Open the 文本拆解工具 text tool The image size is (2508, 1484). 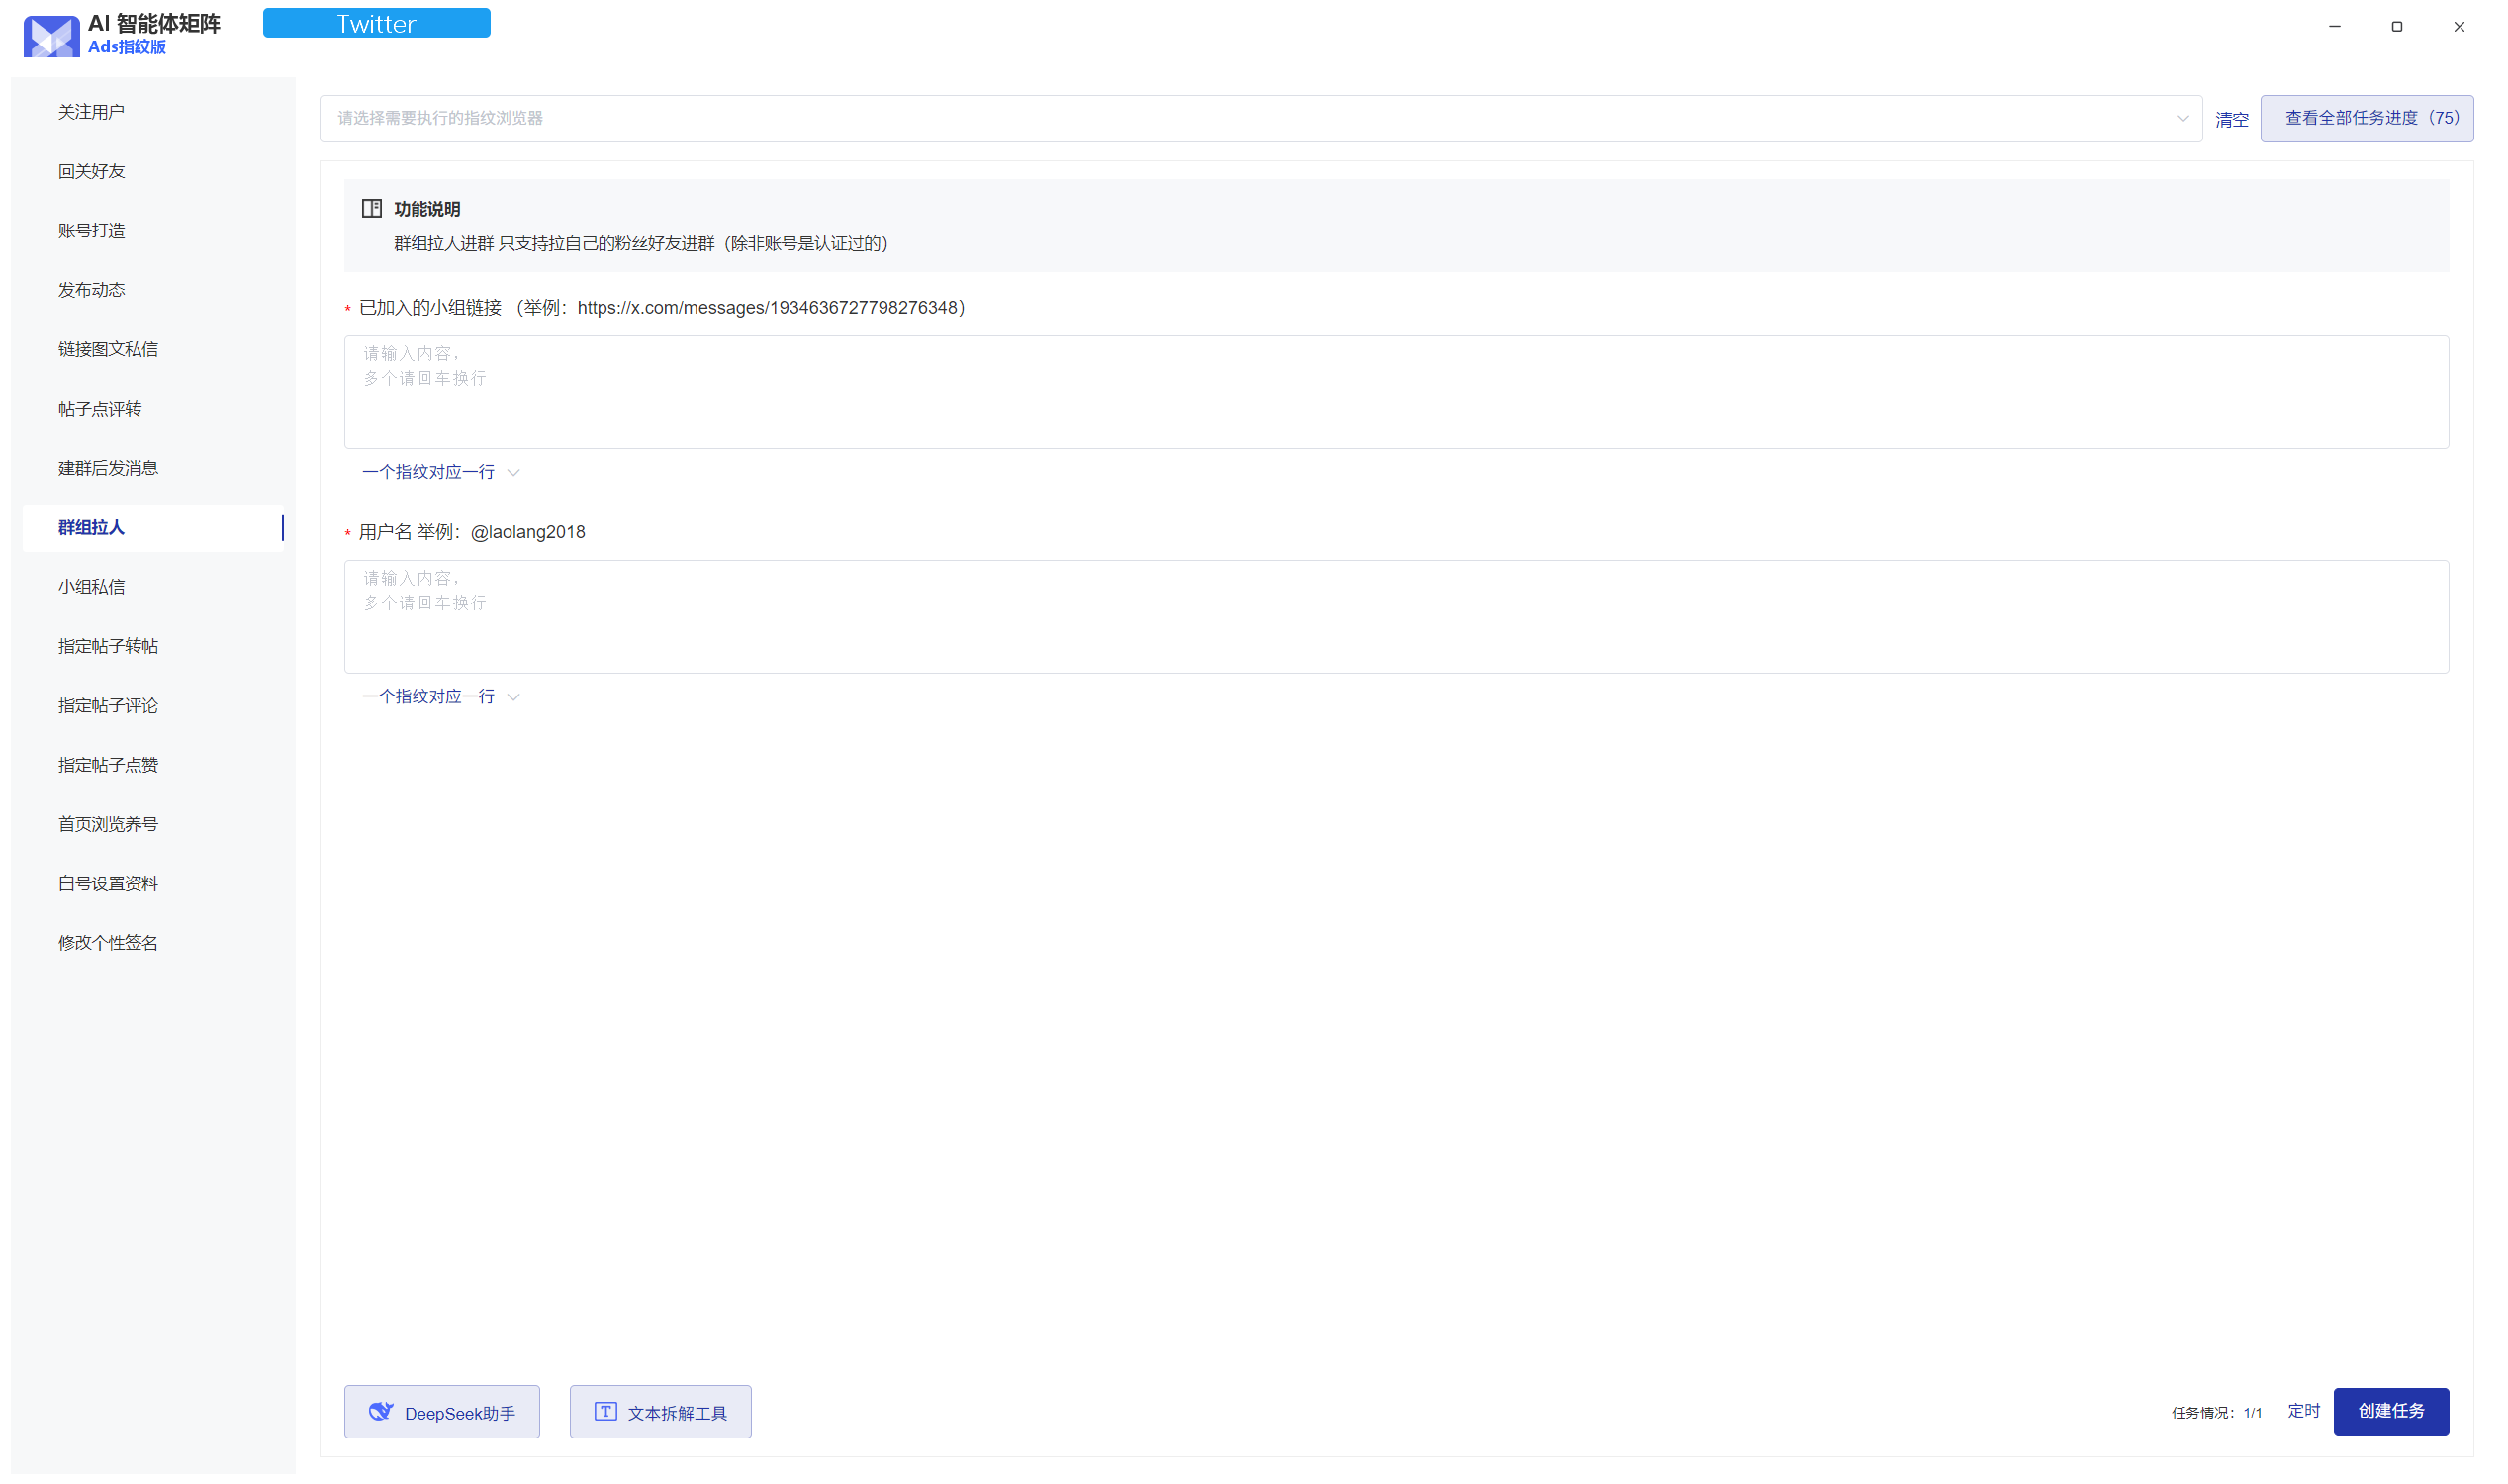click(x=660, y=1412)
